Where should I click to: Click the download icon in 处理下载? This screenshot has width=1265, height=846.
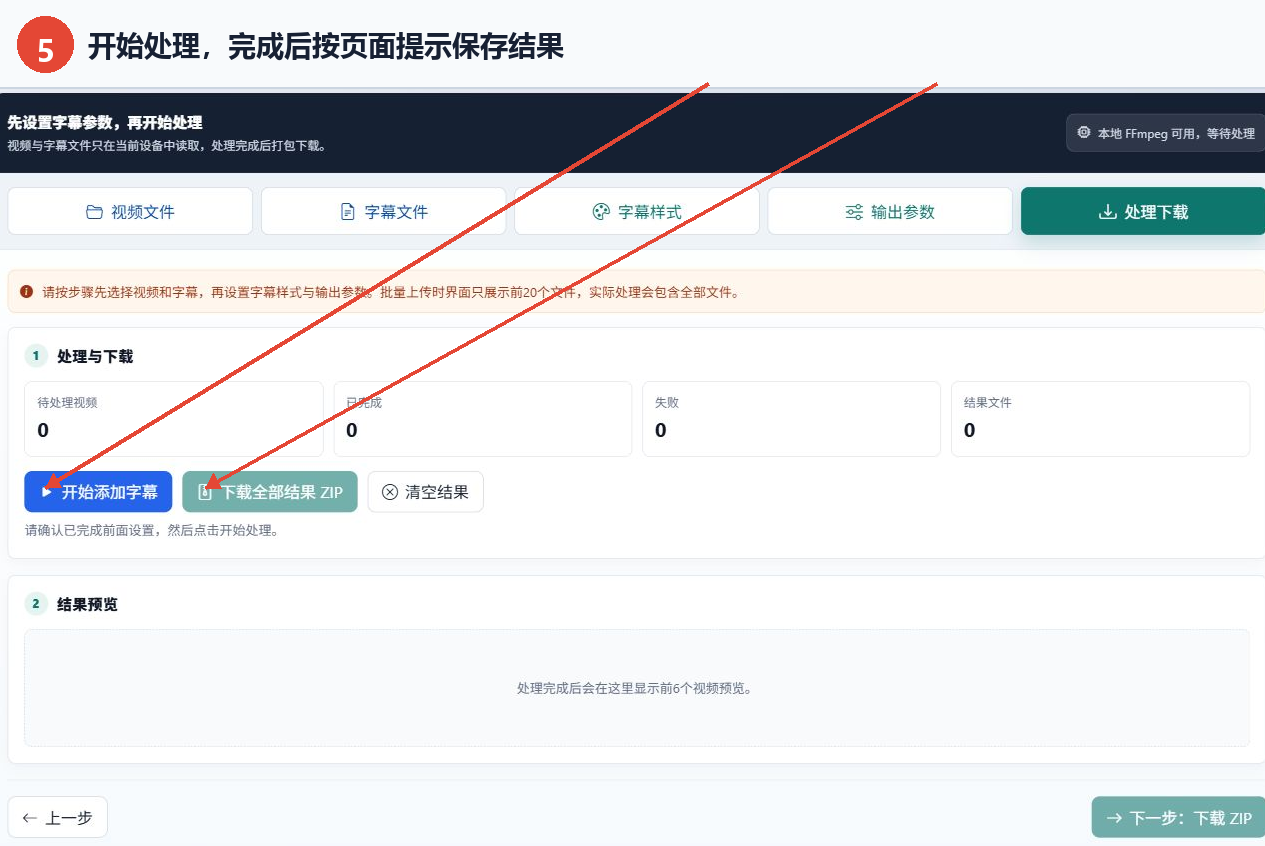[1107, 212]
